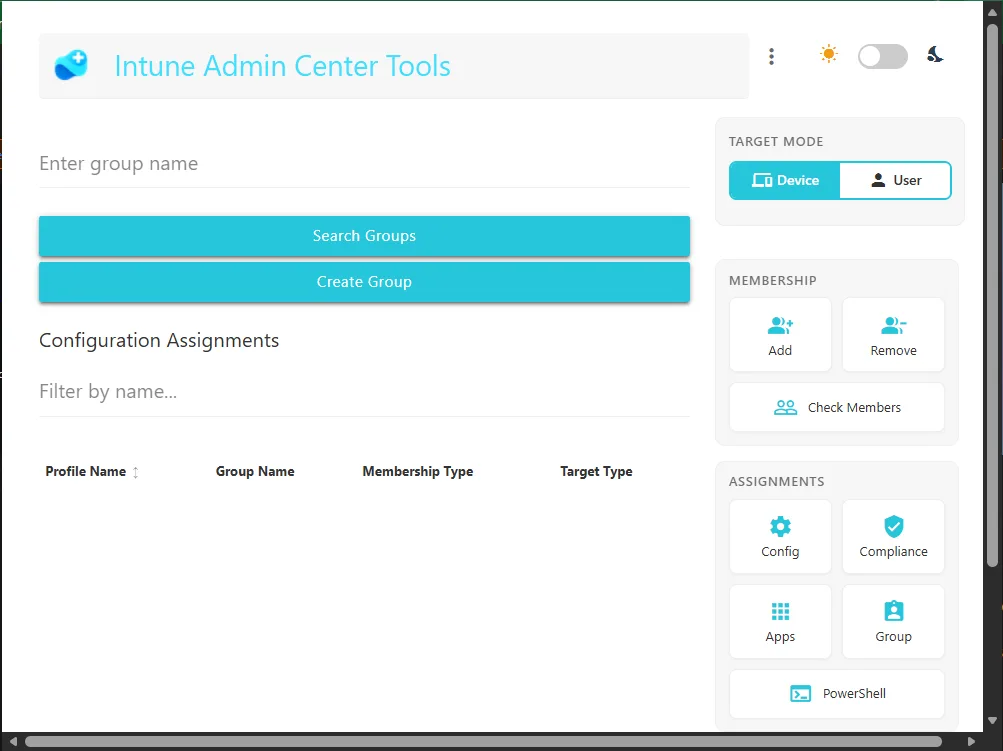The height and width of the screenshot is (751, 1003).
Task: Focus the Enter group name field
Action: coord(364,164)
